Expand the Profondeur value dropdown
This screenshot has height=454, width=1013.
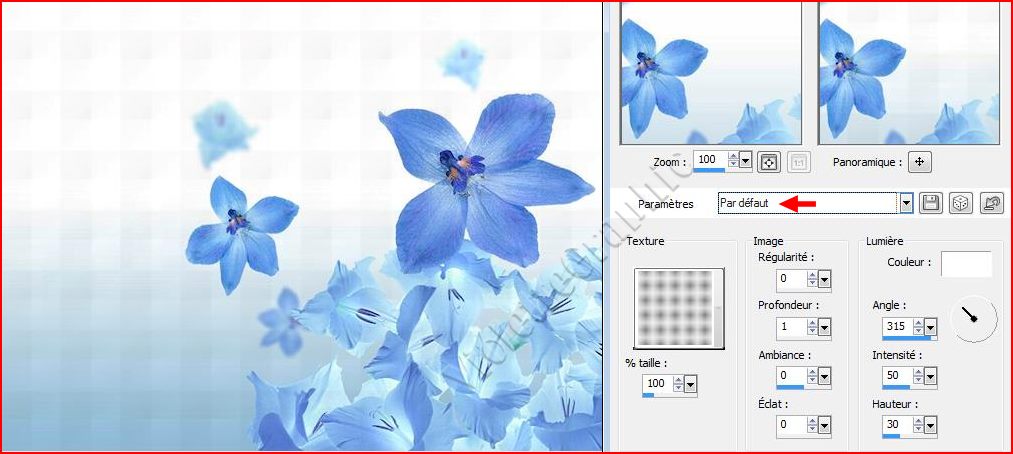pos(825,328)
